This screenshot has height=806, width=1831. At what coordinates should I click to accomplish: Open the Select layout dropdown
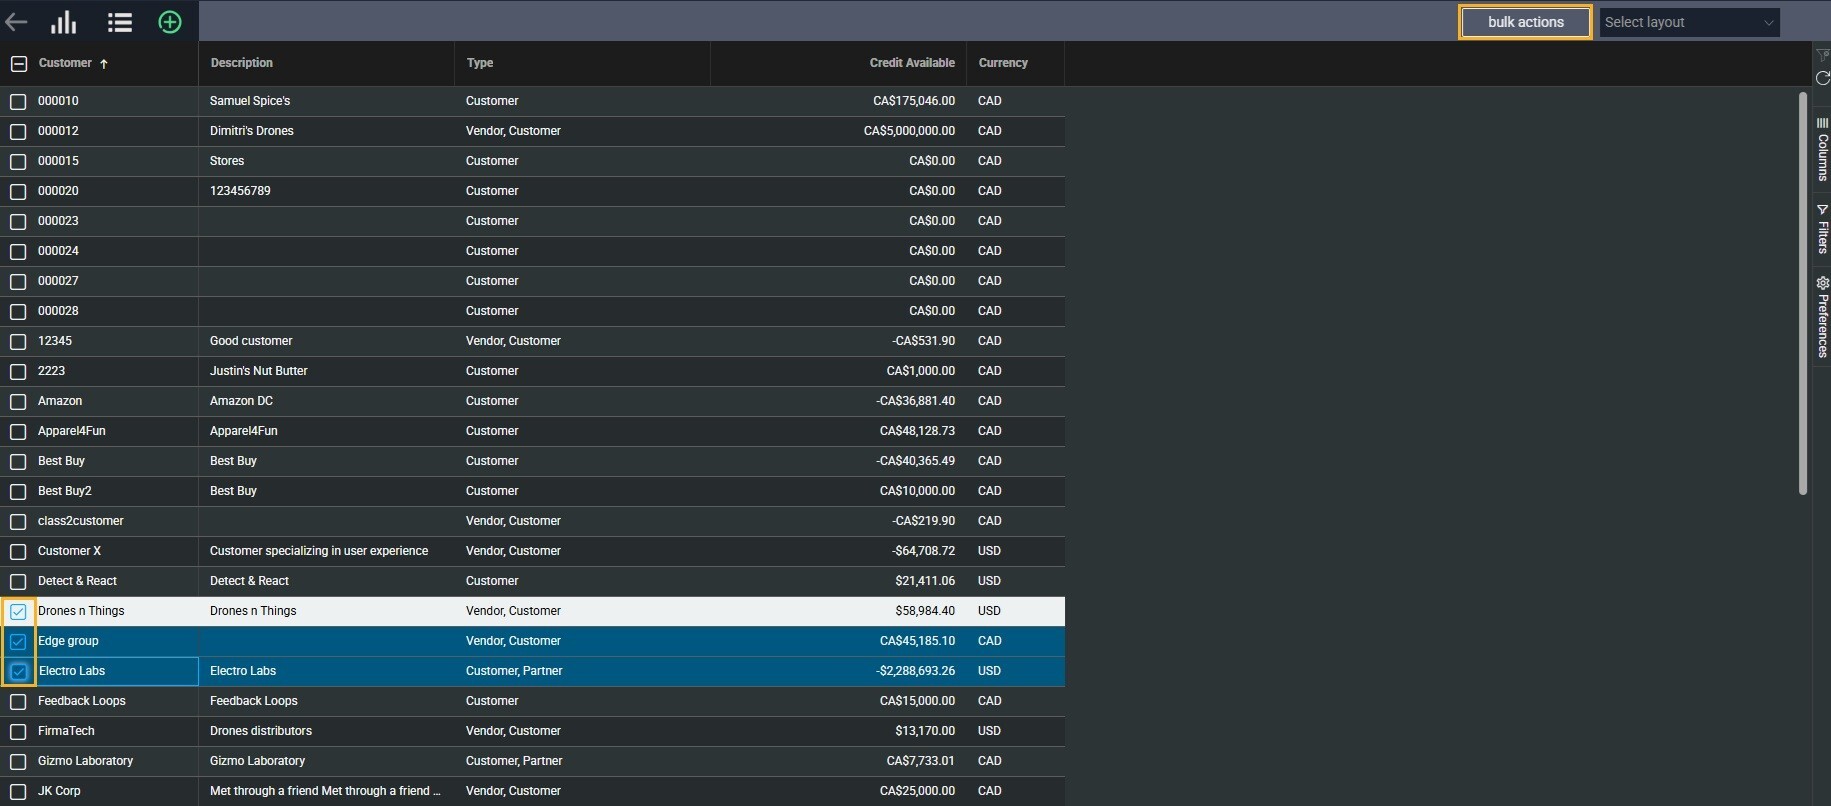[1688, 22]
